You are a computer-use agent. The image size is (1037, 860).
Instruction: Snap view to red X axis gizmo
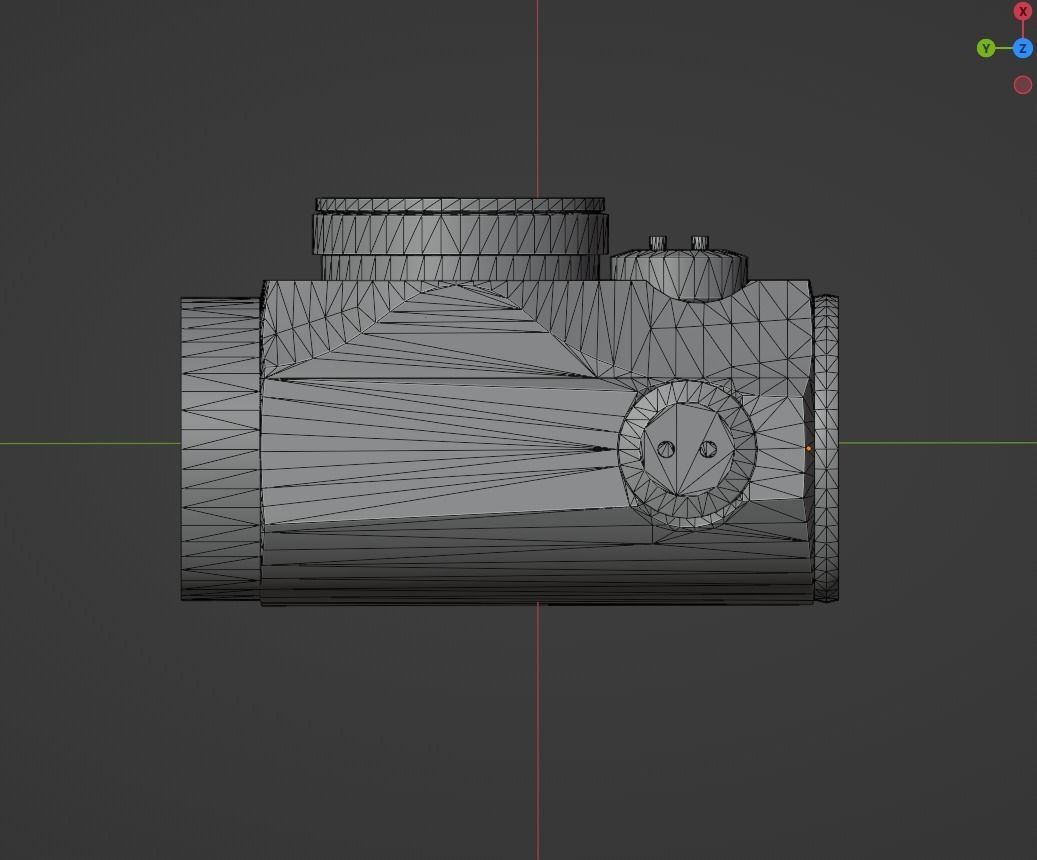1022,11
